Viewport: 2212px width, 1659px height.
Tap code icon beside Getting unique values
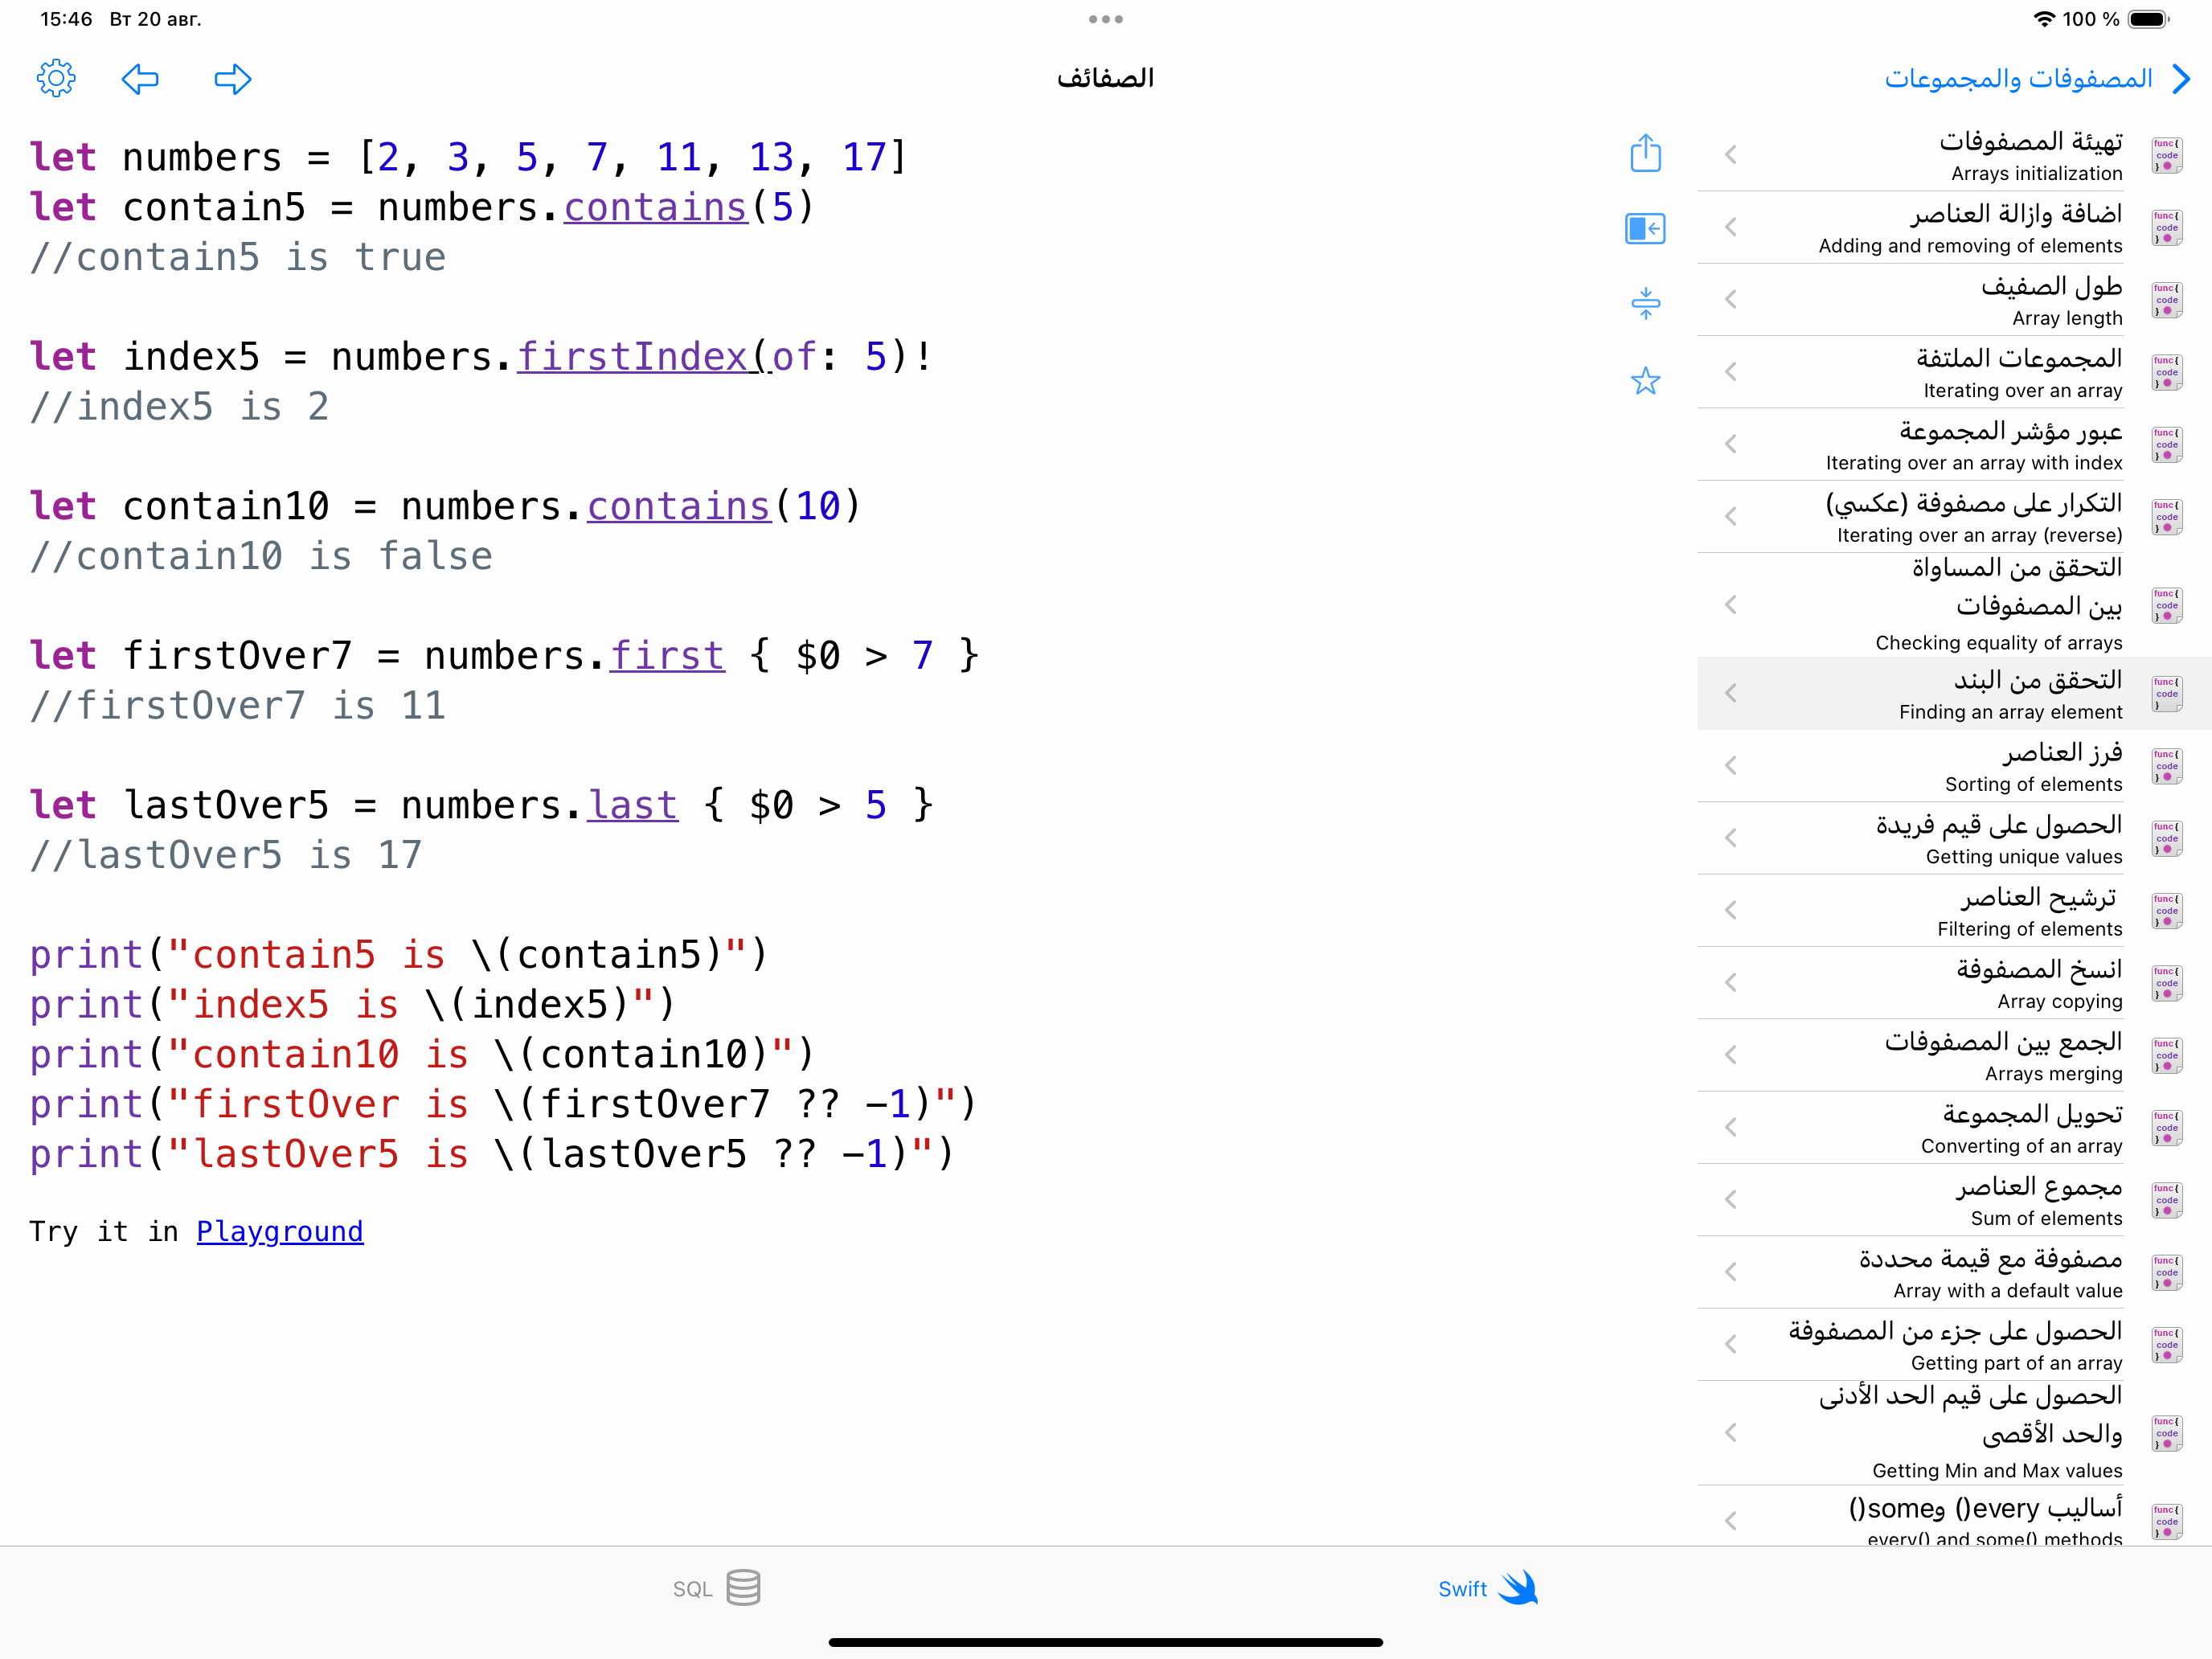2166,838
